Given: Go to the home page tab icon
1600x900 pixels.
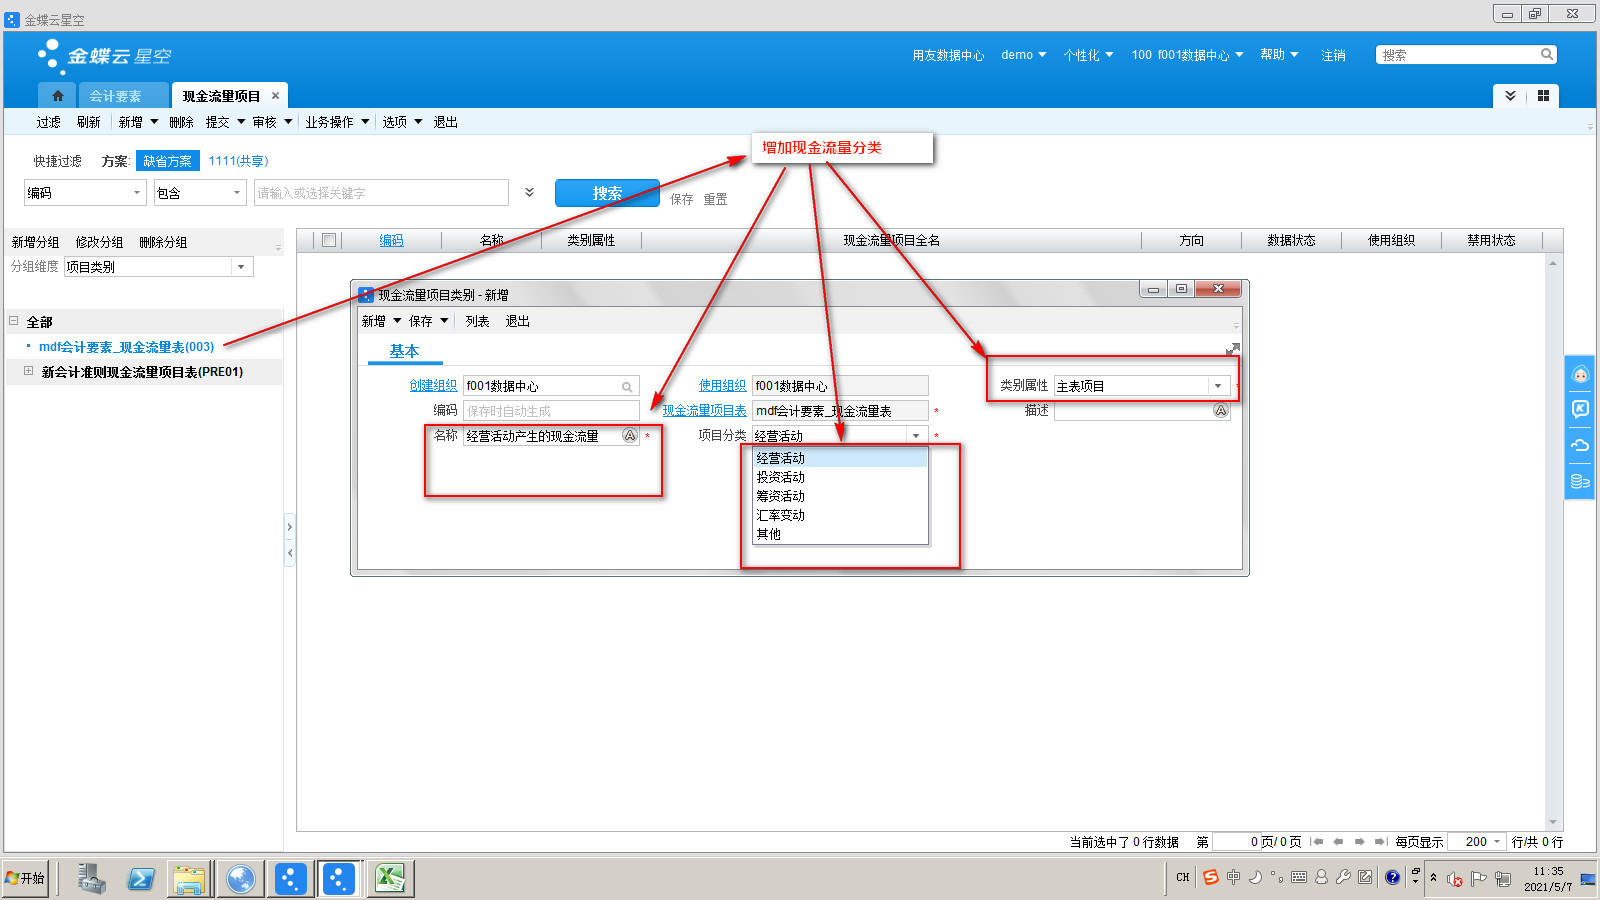Looking at the screenshot, I should click(x=57, y=96).
